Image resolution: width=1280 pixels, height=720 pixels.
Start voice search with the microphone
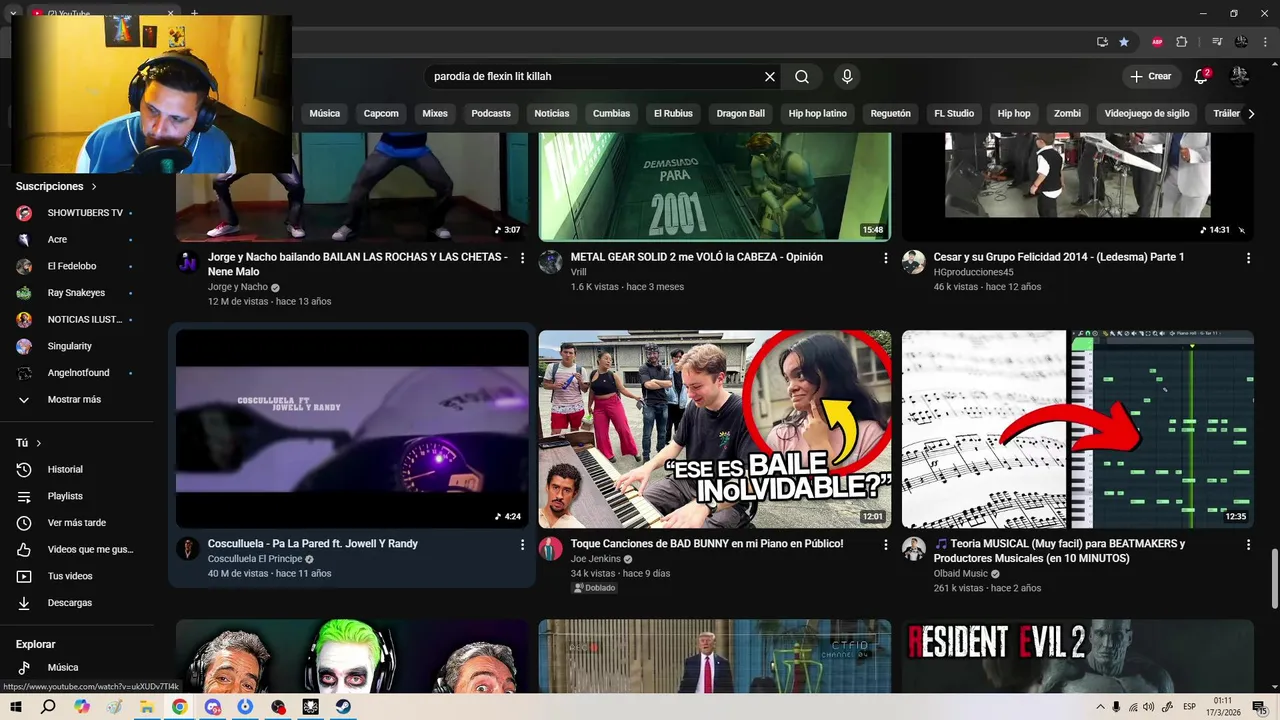[847, 77]
